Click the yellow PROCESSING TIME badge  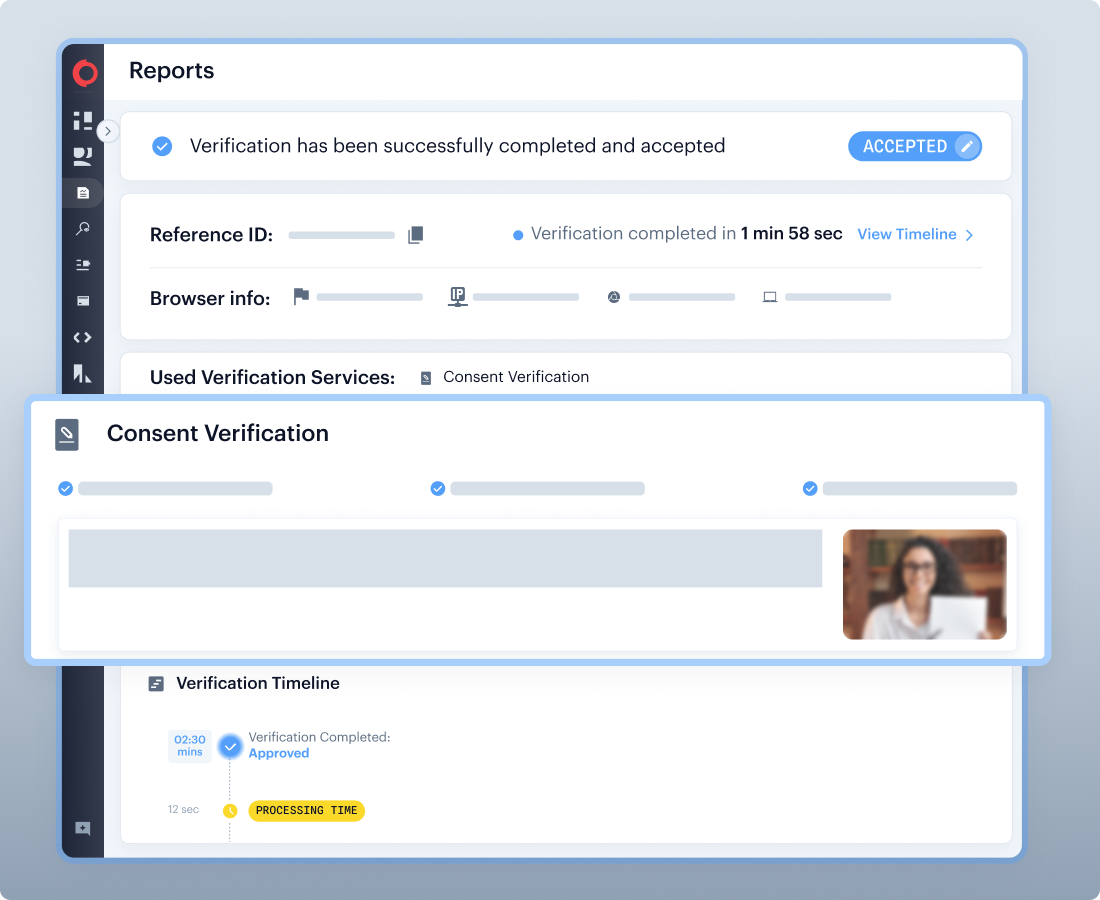click(x=306, y=810)
